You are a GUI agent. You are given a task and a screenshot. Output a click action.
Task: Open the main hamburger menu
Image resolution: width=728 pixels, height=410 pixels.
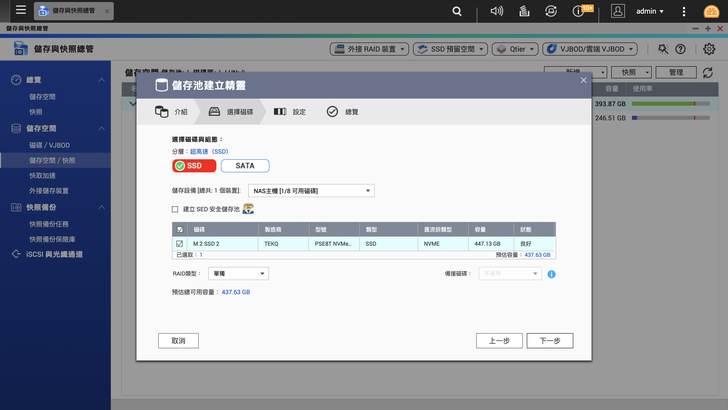click(x=20, y=11)
